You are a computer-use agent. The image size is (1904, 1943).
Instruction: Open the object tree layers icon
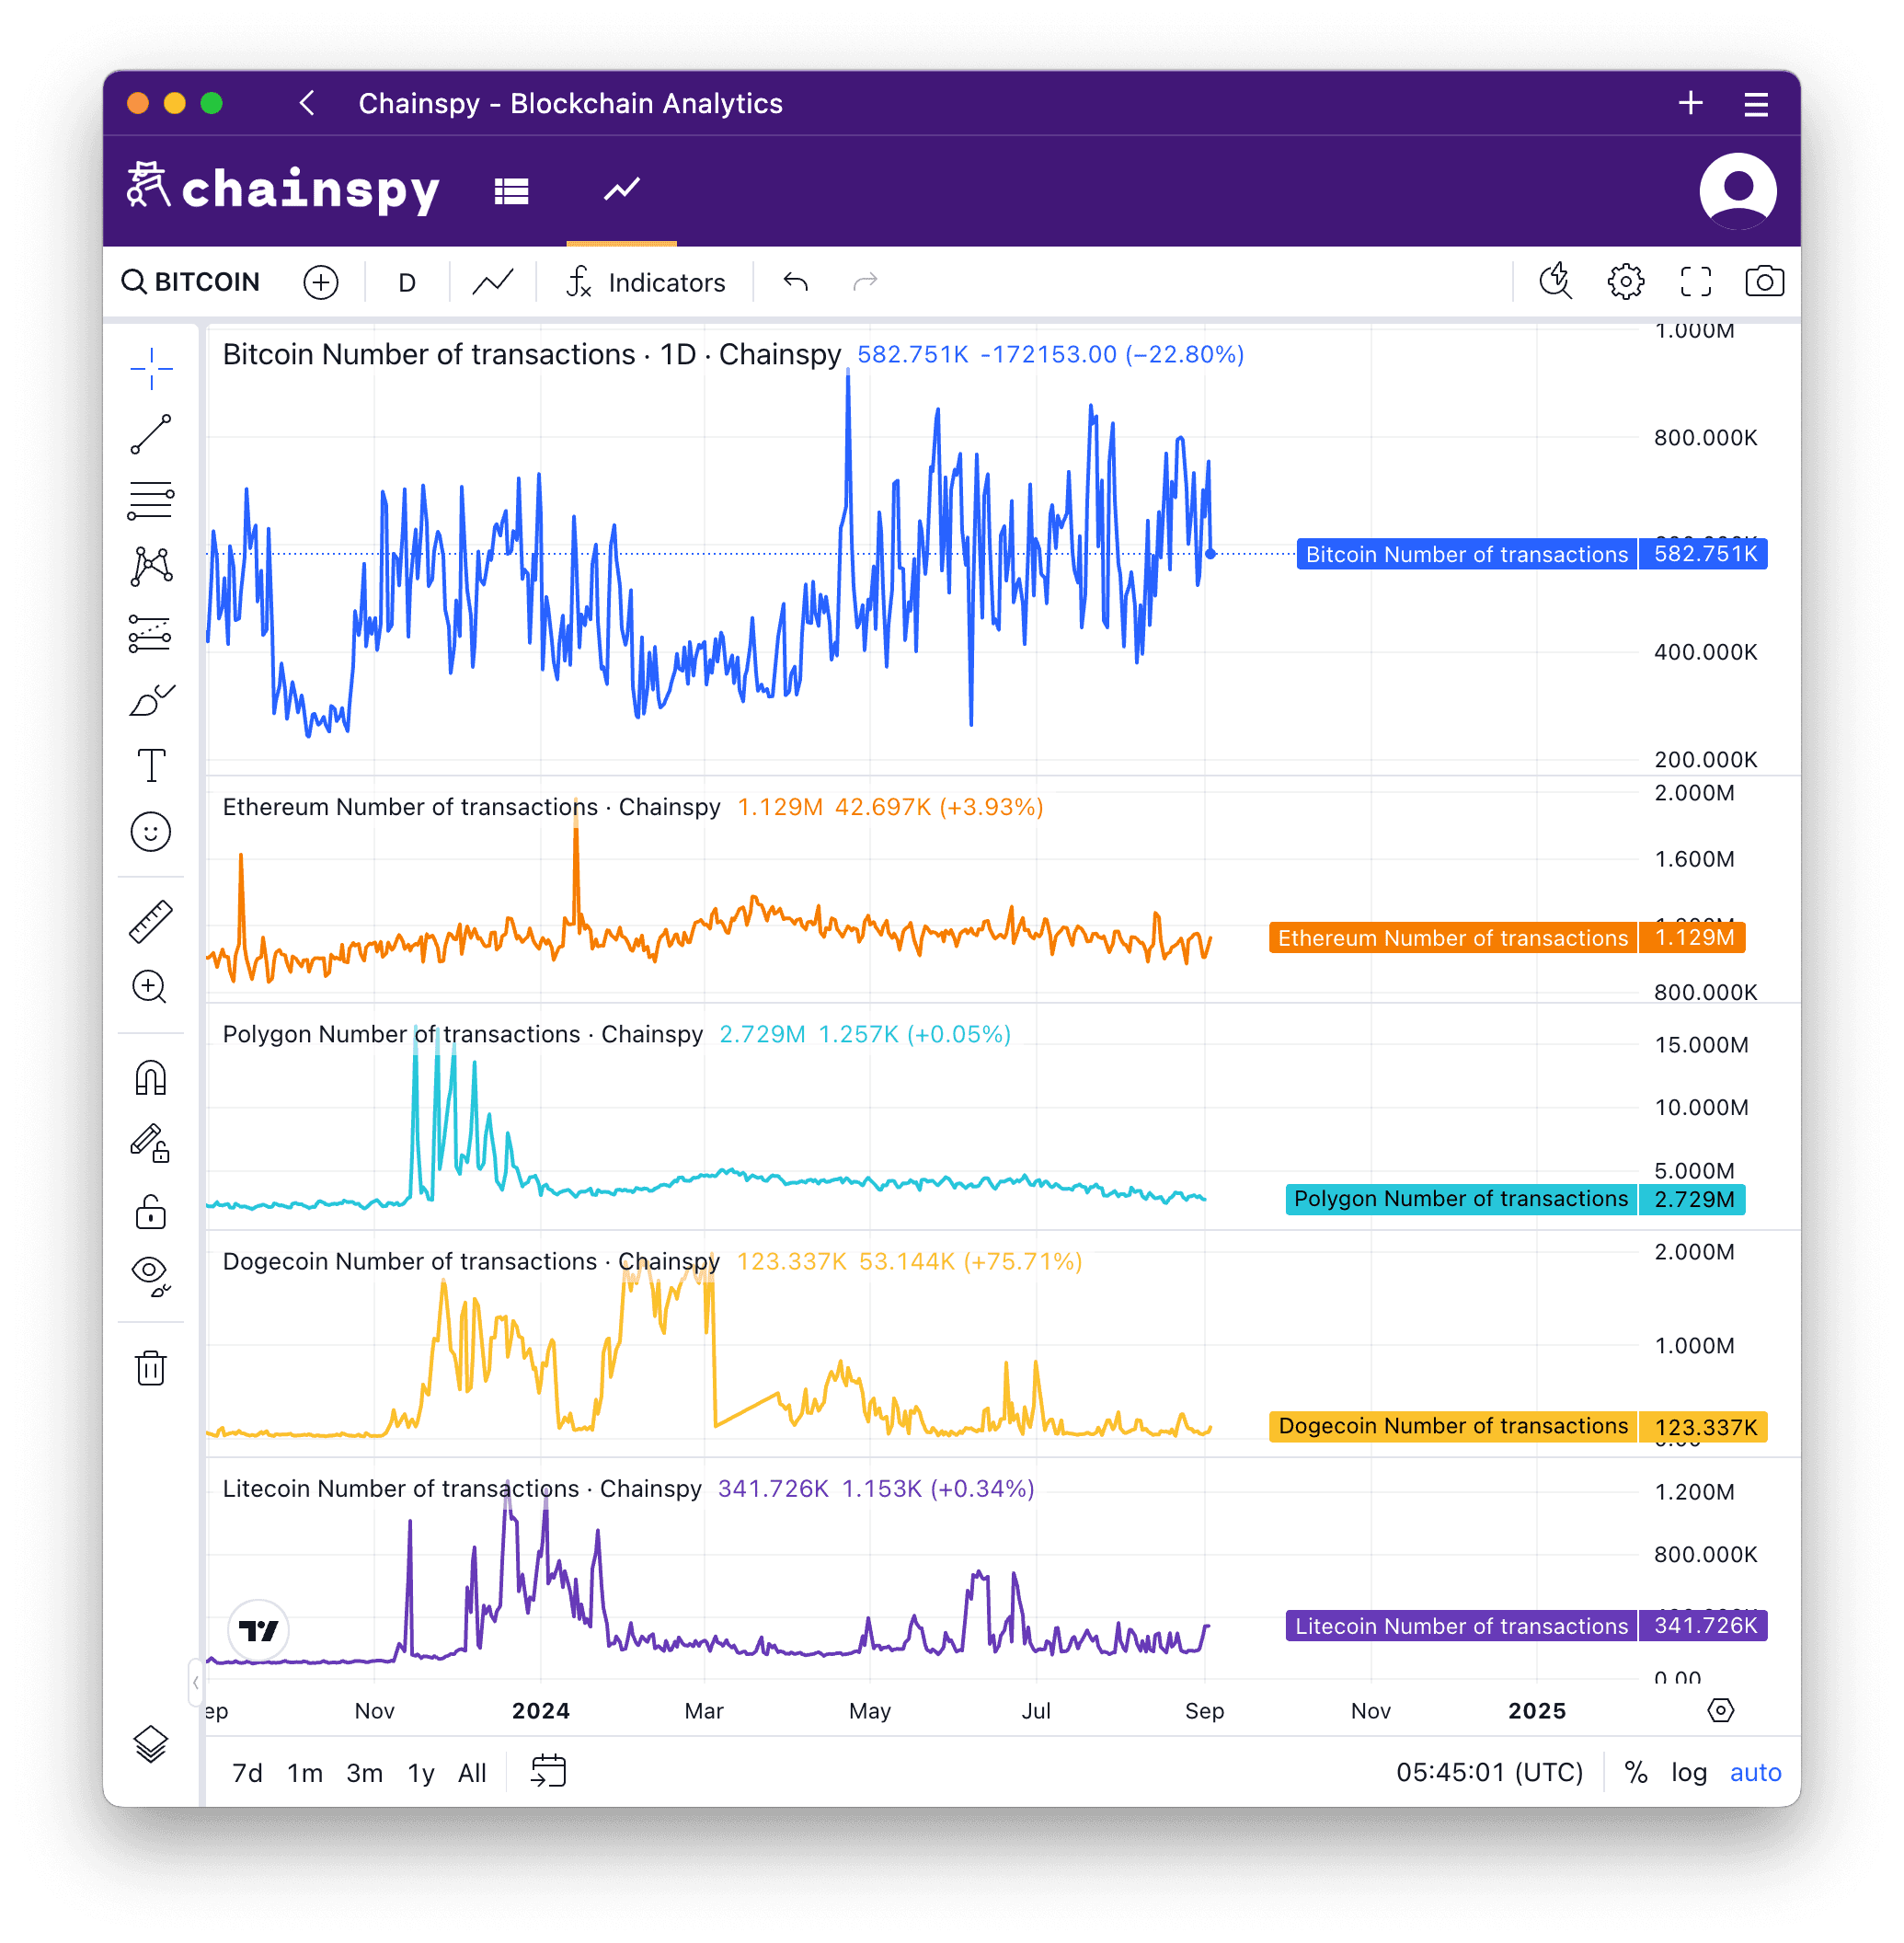point(151,1744)
